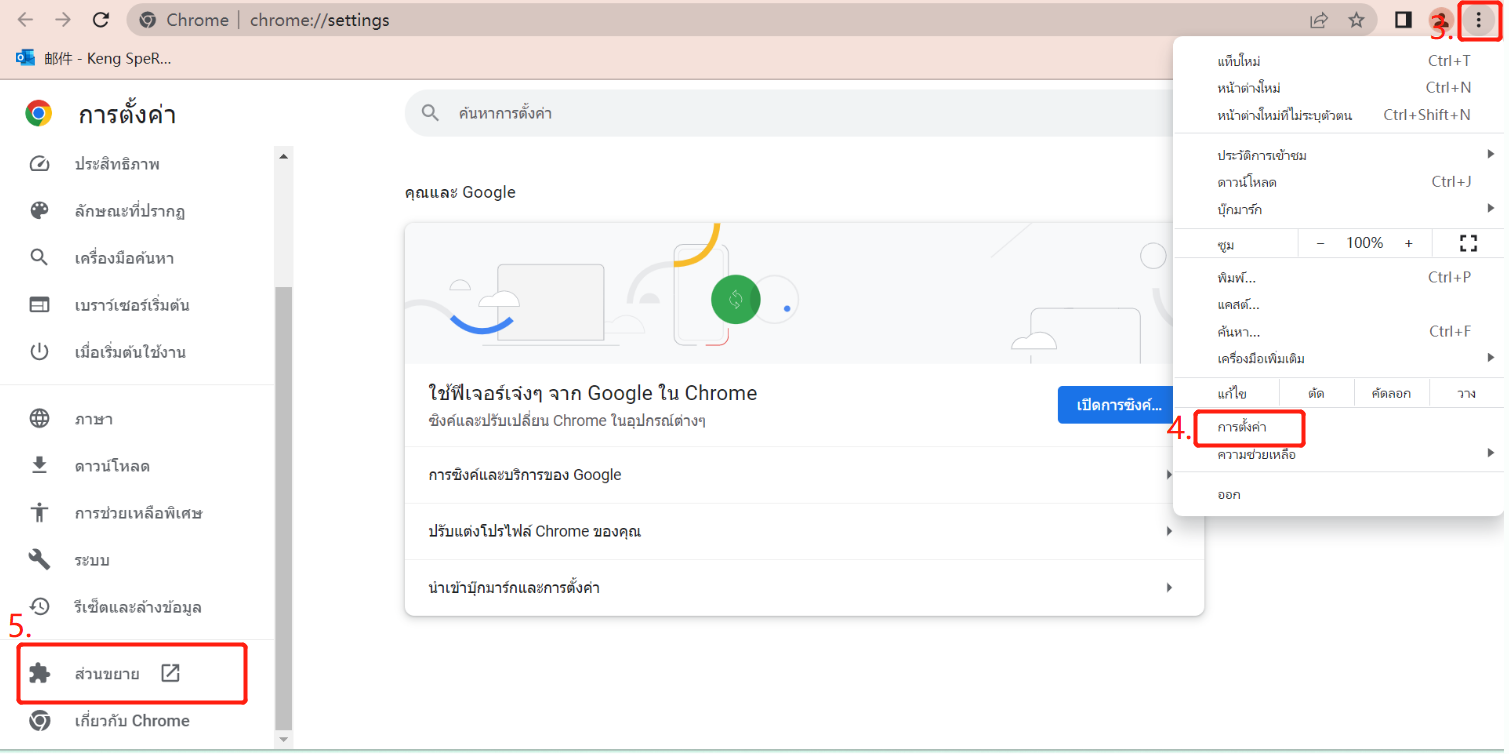The width and height of the screenshot is (1509, 754).
Task: Click คัดลอก in the edit row
Action: pos(1391,393)
